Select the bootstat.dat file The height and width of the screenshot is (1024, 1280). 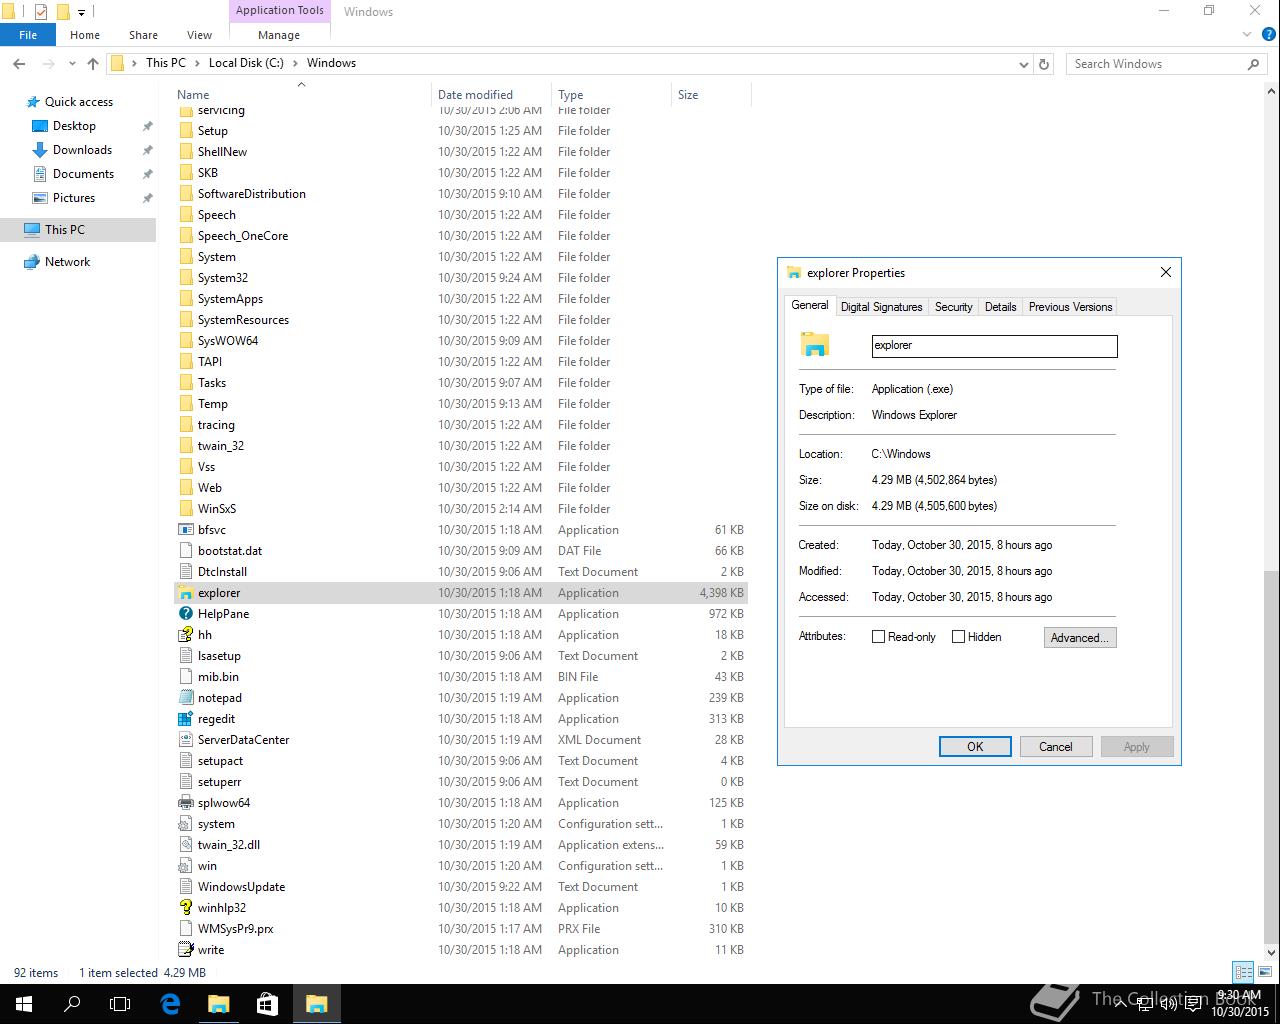(x=460, y=551)
